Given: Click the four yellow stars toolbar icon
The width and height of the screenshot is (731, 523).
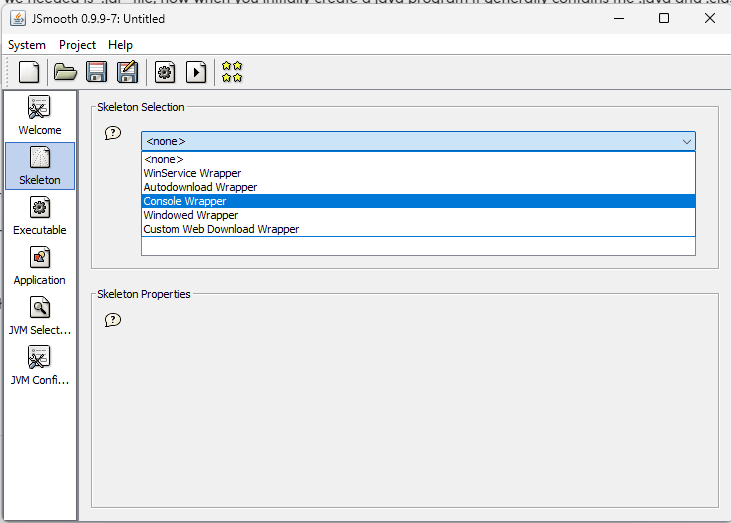Looking at the screenshot, I should pos(232,72).
